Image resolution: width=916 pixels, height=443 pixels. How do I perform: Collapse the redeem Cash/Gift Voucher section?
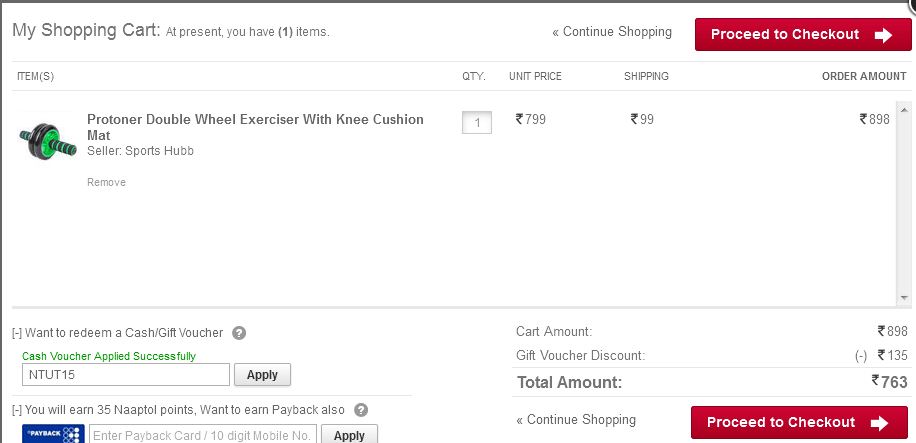click(17, 333)
